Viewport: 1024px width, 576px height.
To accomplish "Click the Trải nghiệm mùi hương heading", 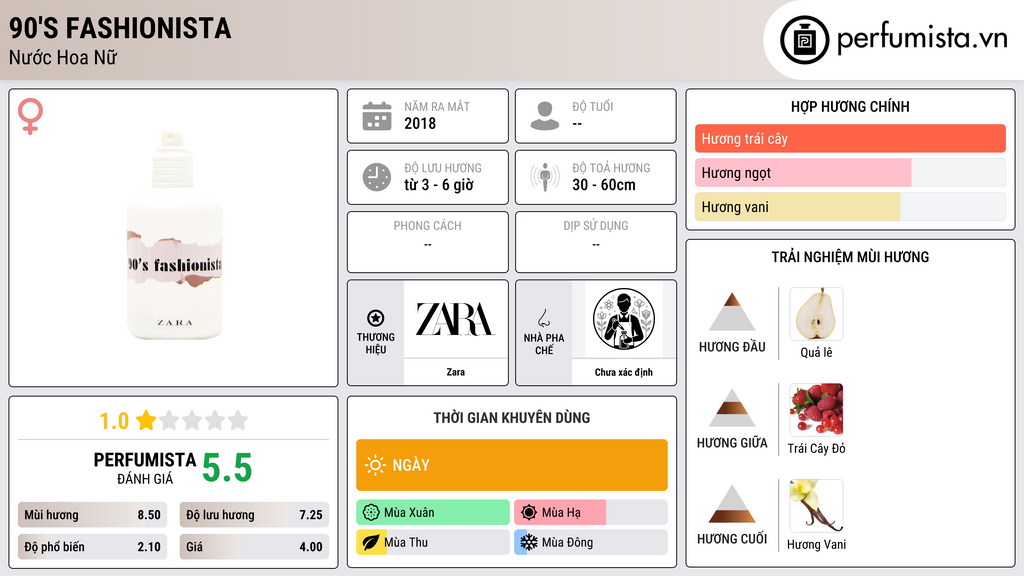I will click(850, 257).
